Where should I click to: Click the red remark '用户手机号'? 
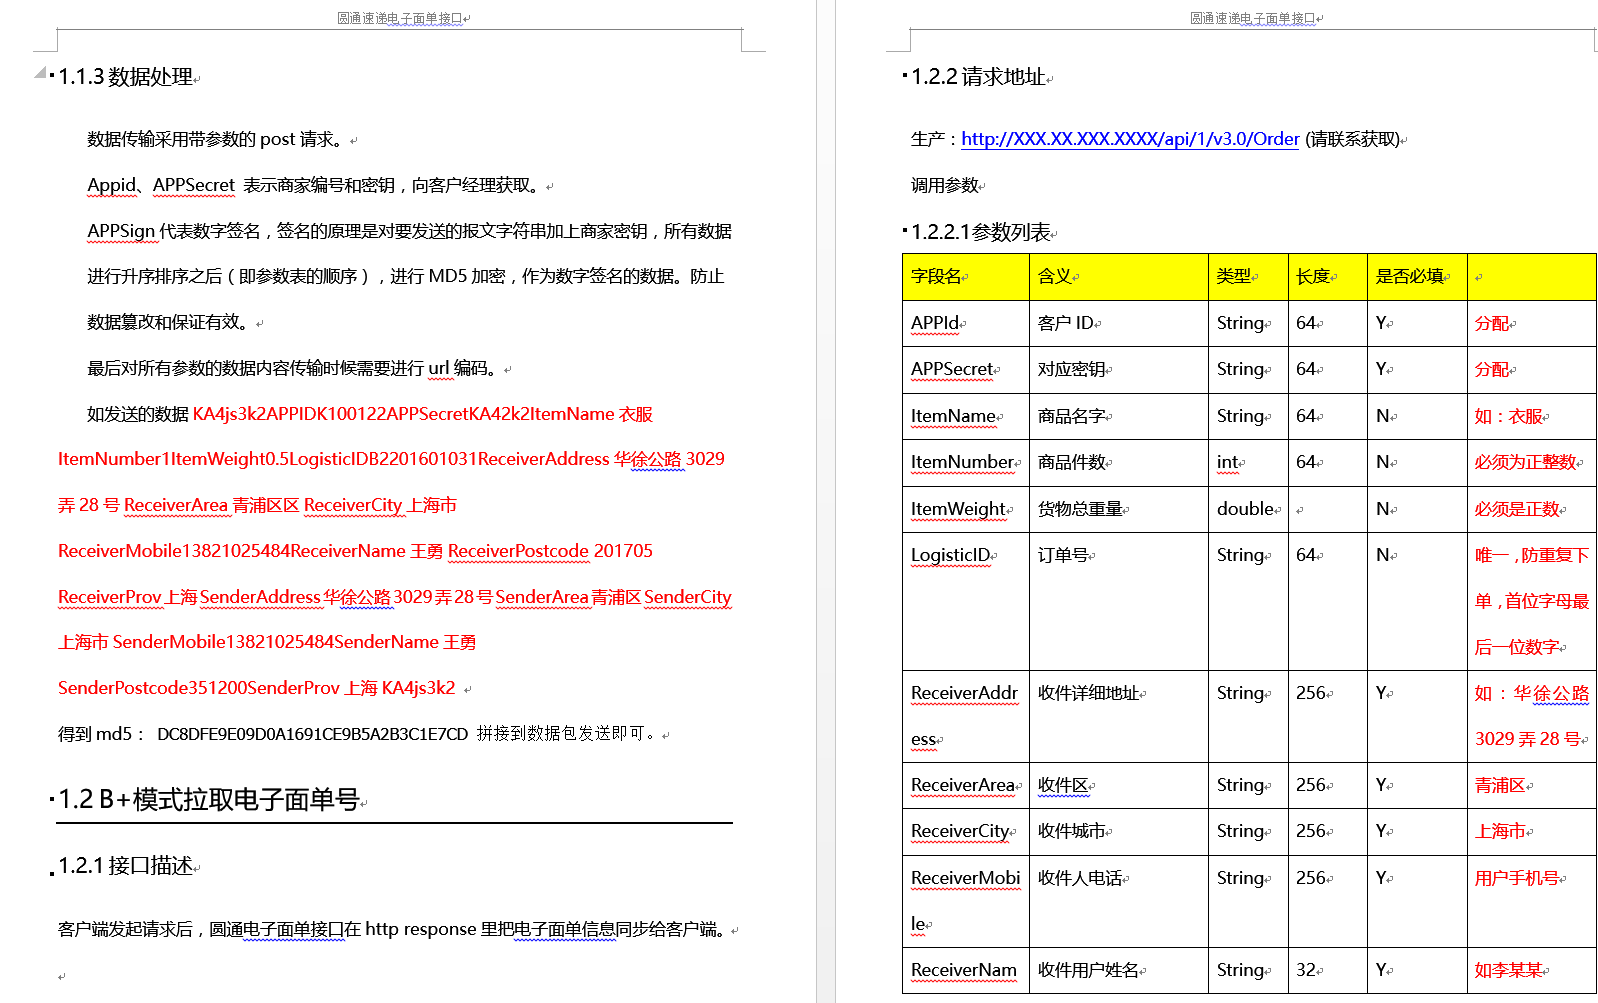pos(1517,878)
